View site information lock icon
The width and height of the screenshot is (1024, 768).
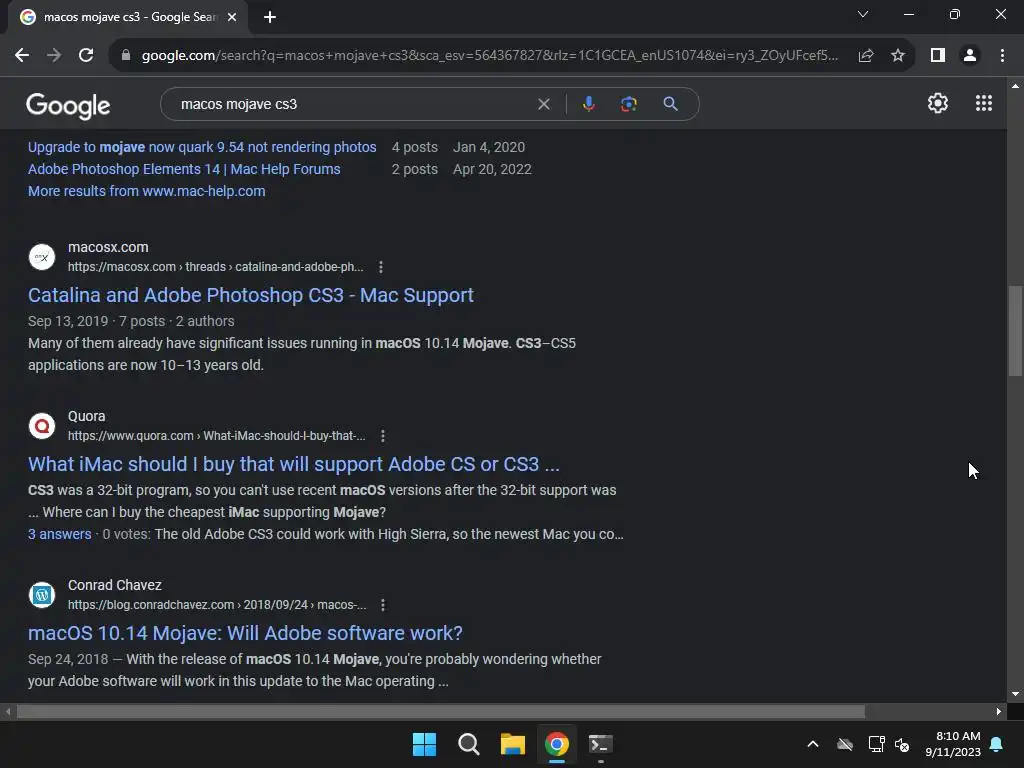tap(126, 56)
